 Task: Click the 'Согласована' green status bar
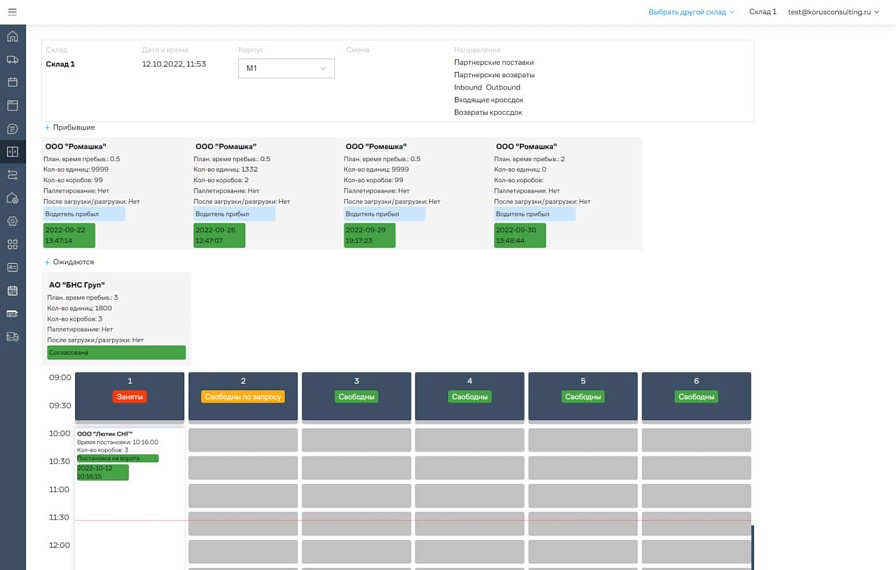116,352
